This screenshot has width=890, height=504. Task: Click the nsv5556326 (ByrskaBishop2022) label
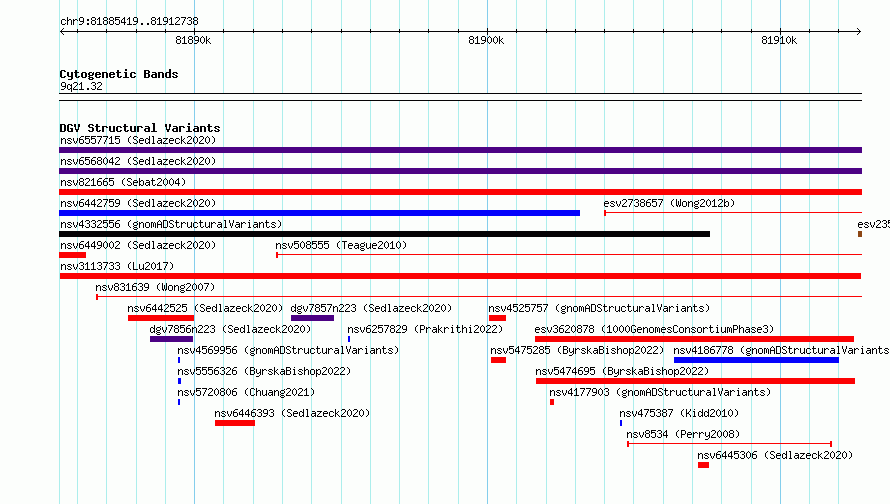pos(264,371)
